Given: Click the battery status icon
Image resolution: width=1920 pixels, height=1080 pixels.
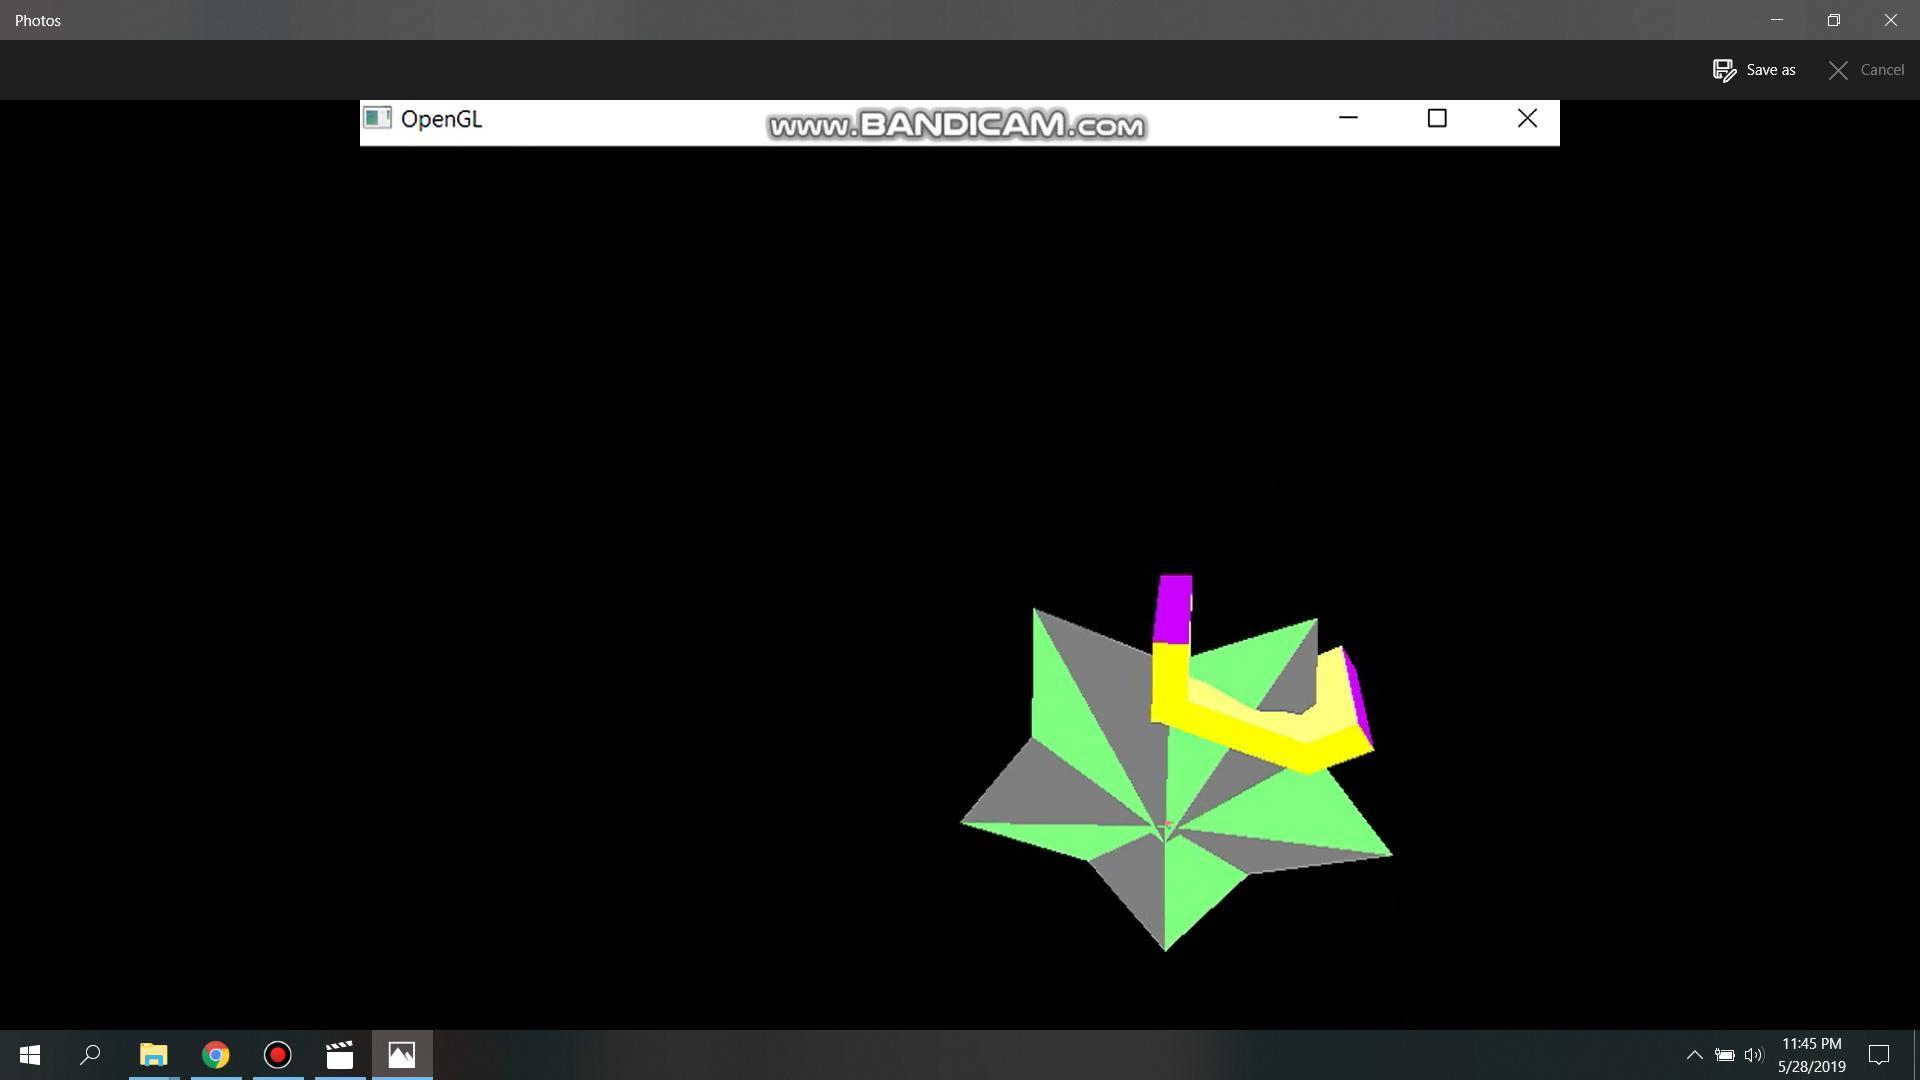Looking at the screenshot, I should point(1726,1055).
